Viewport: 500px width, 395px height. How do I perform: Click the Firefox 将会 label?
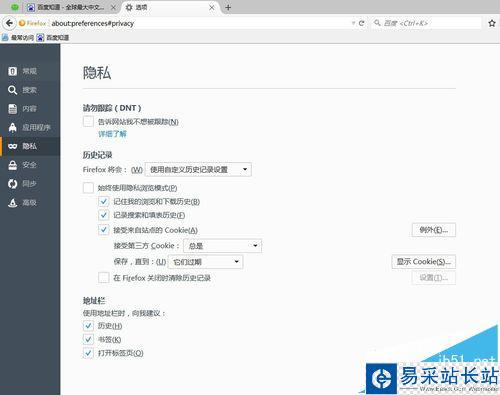[104, 169]
